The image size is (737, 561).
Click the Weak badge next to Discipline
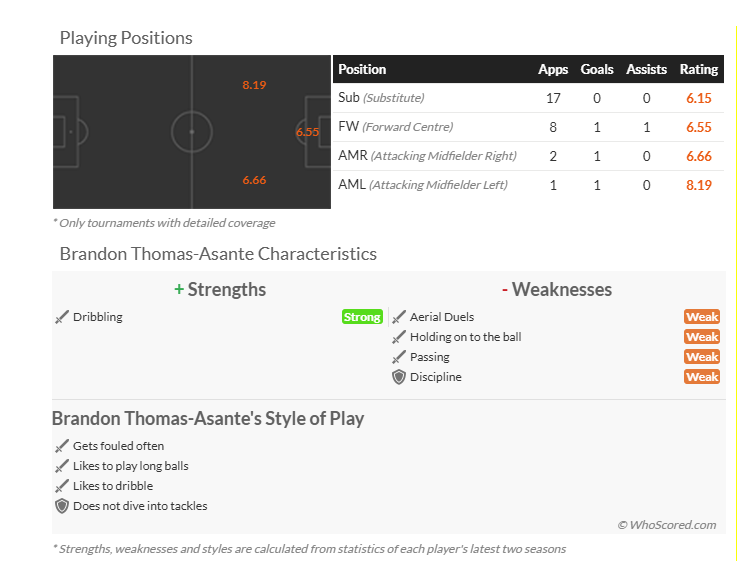click(x=702, y=377)
